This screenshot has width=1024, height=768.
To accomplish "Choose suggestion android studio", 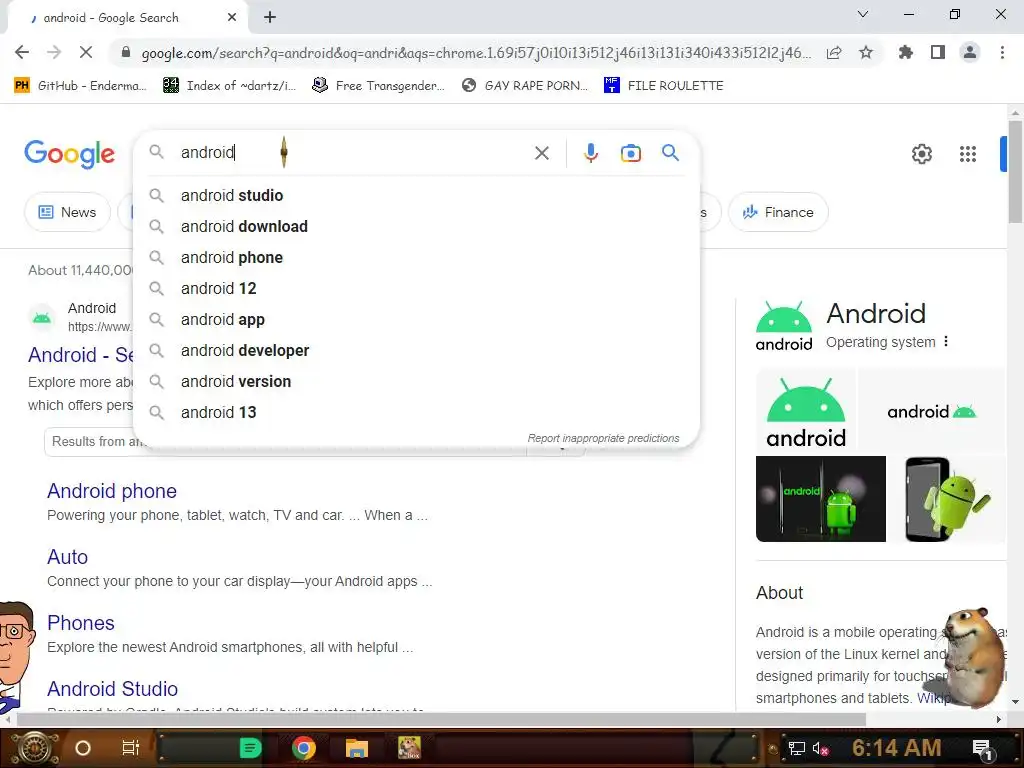I will point(416,195).
